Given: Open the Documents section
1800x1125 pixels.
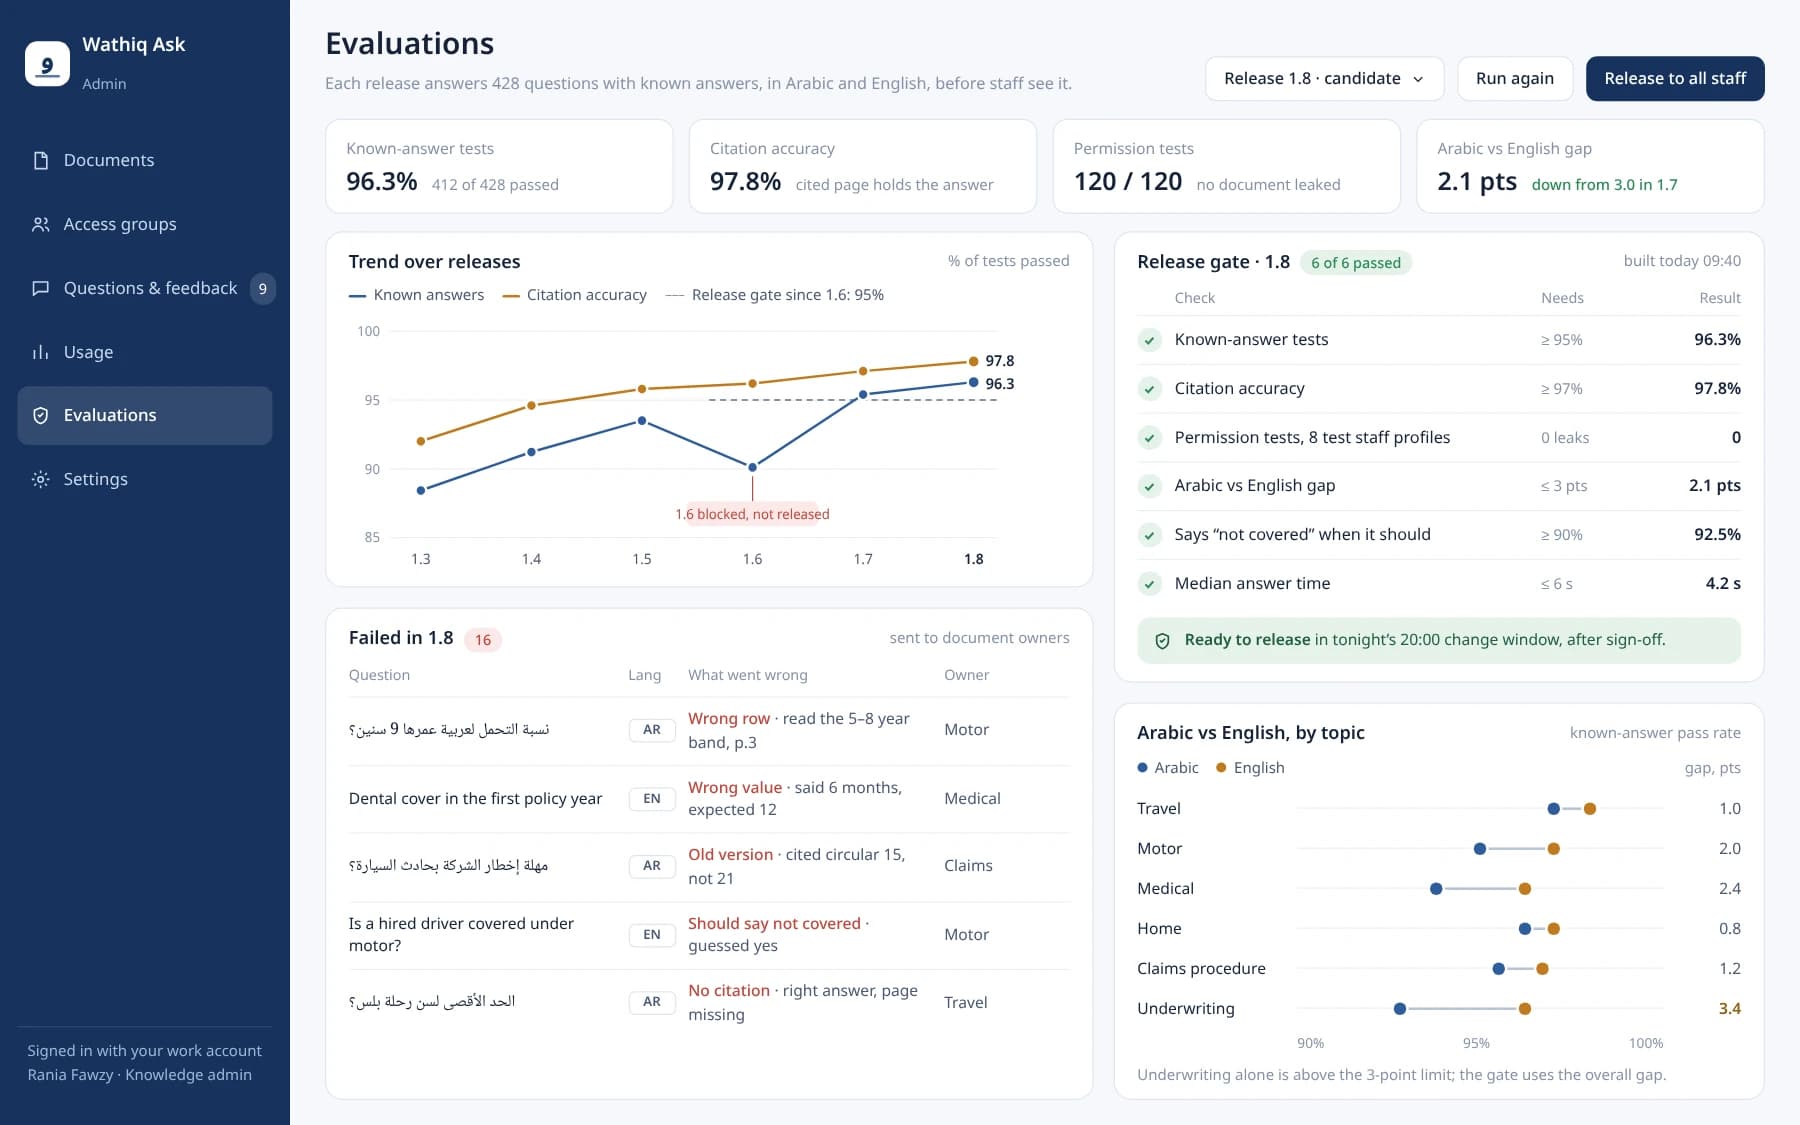Looking at the screenshot, I should 145,160.
